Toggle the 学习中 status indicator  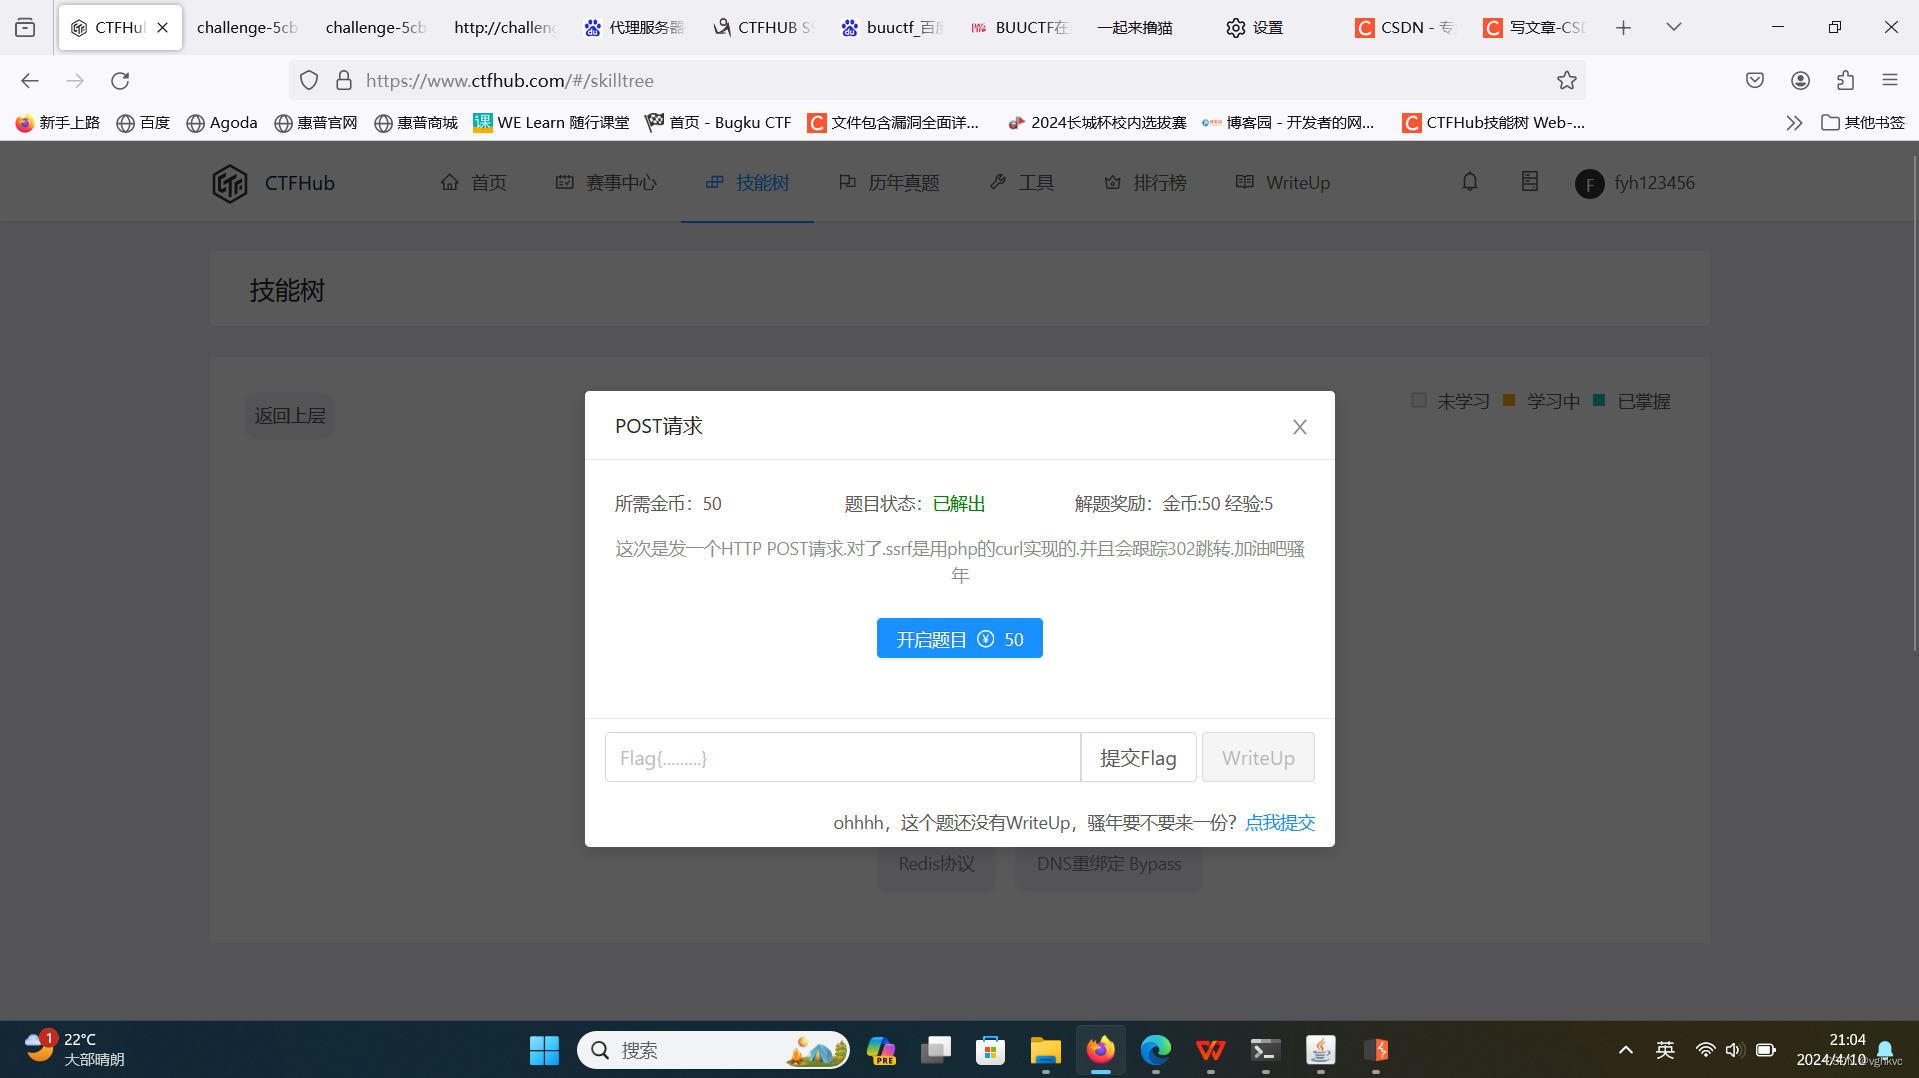(1508, 400)
